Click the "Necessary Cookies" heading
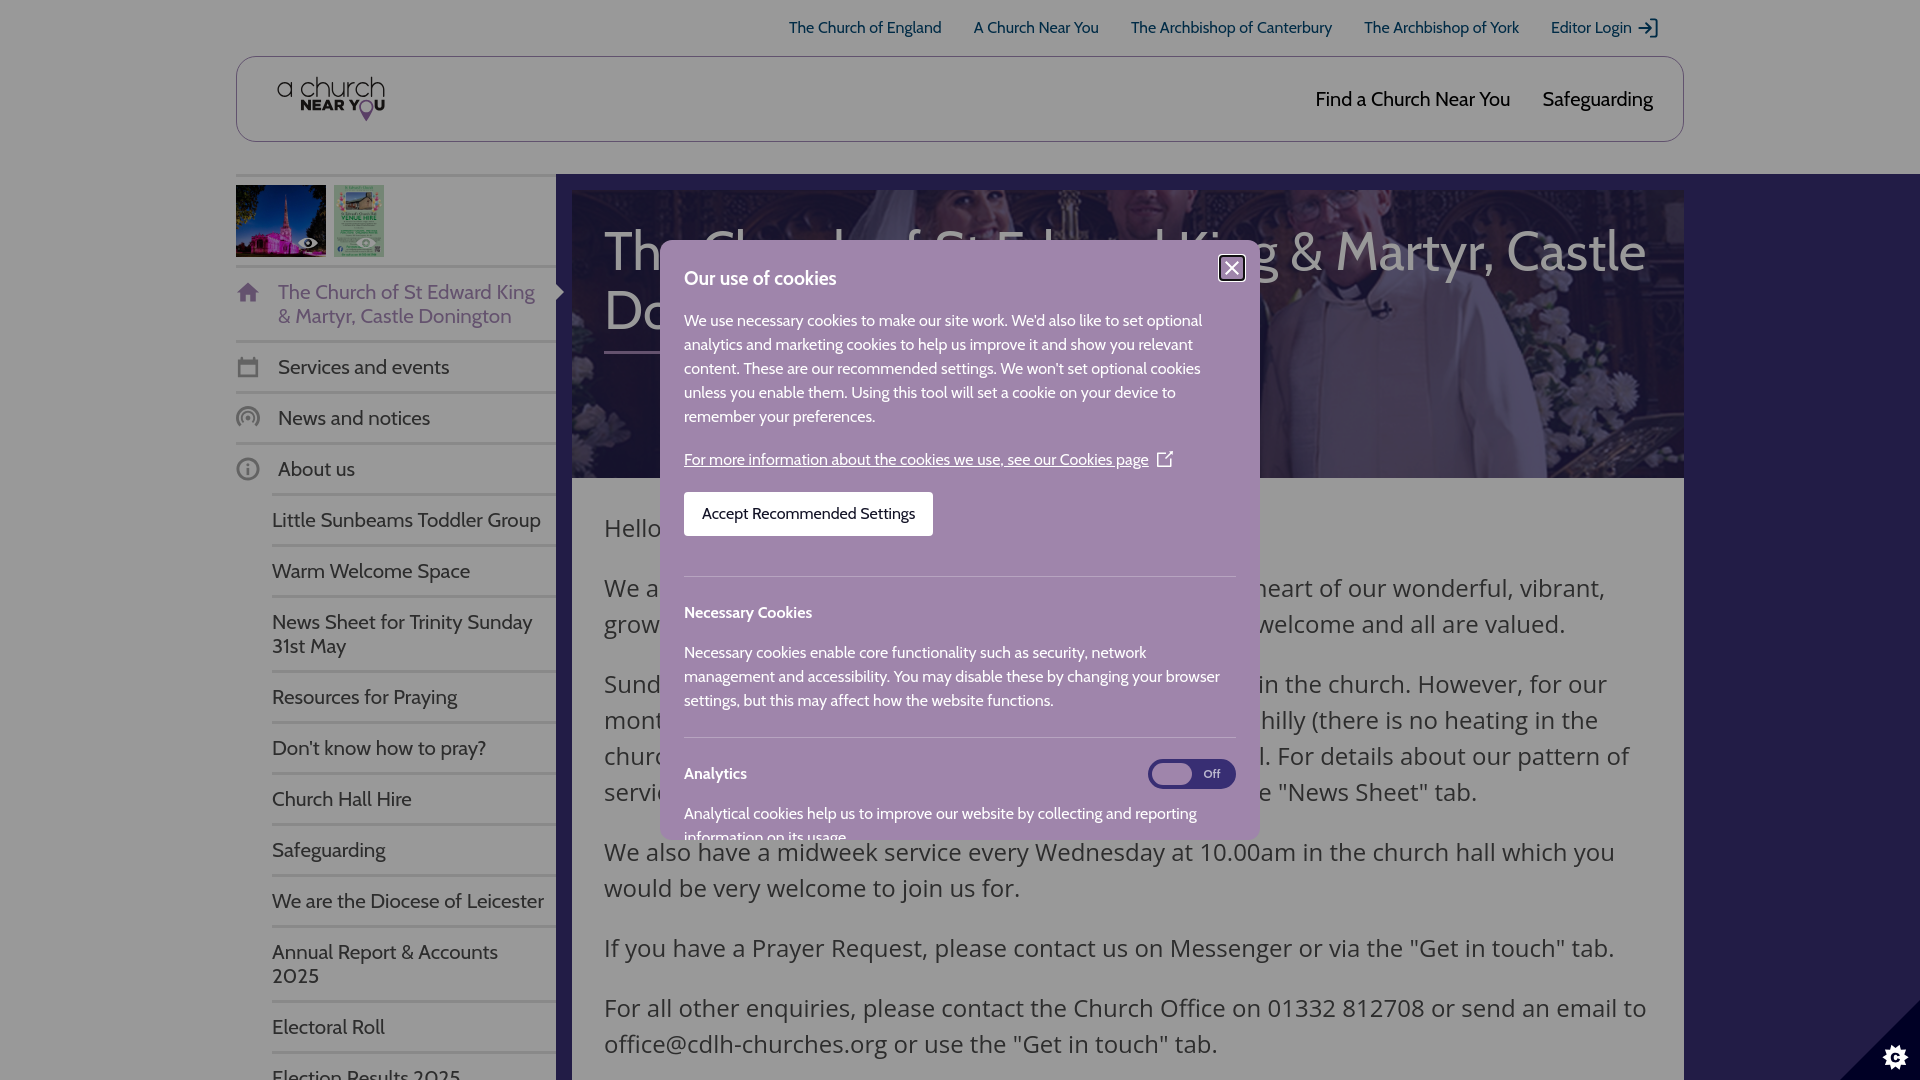The width and height of the screenshot is (1920, 1080). (x=748, y=613)
